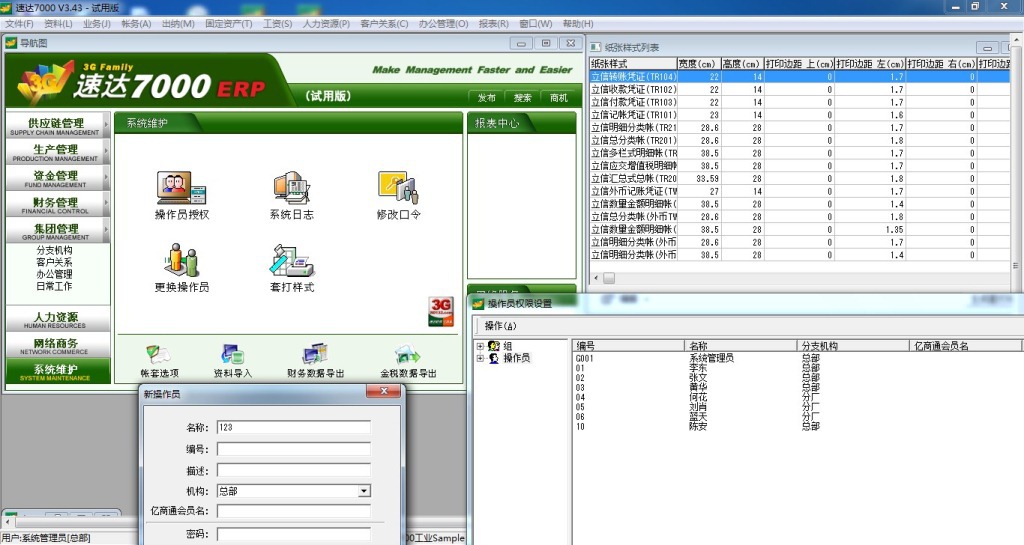This screenshot has width=1024, height=545.
Task: Click the 3G logo badge in navigation panel
Action: click(x=441, y=311)
